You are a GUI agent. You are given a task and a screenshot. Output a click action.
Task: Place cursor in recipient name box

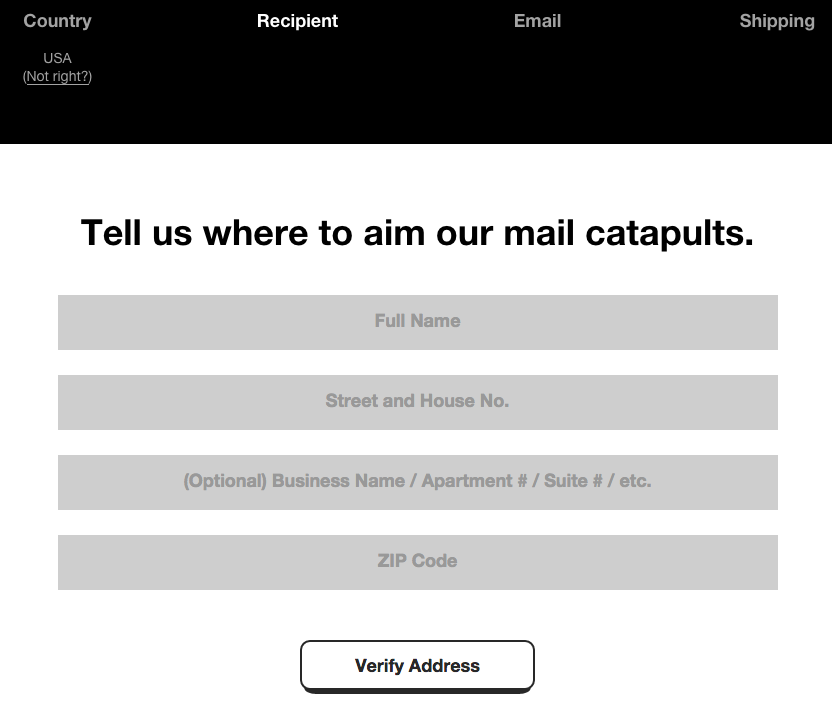coord(417,322)
